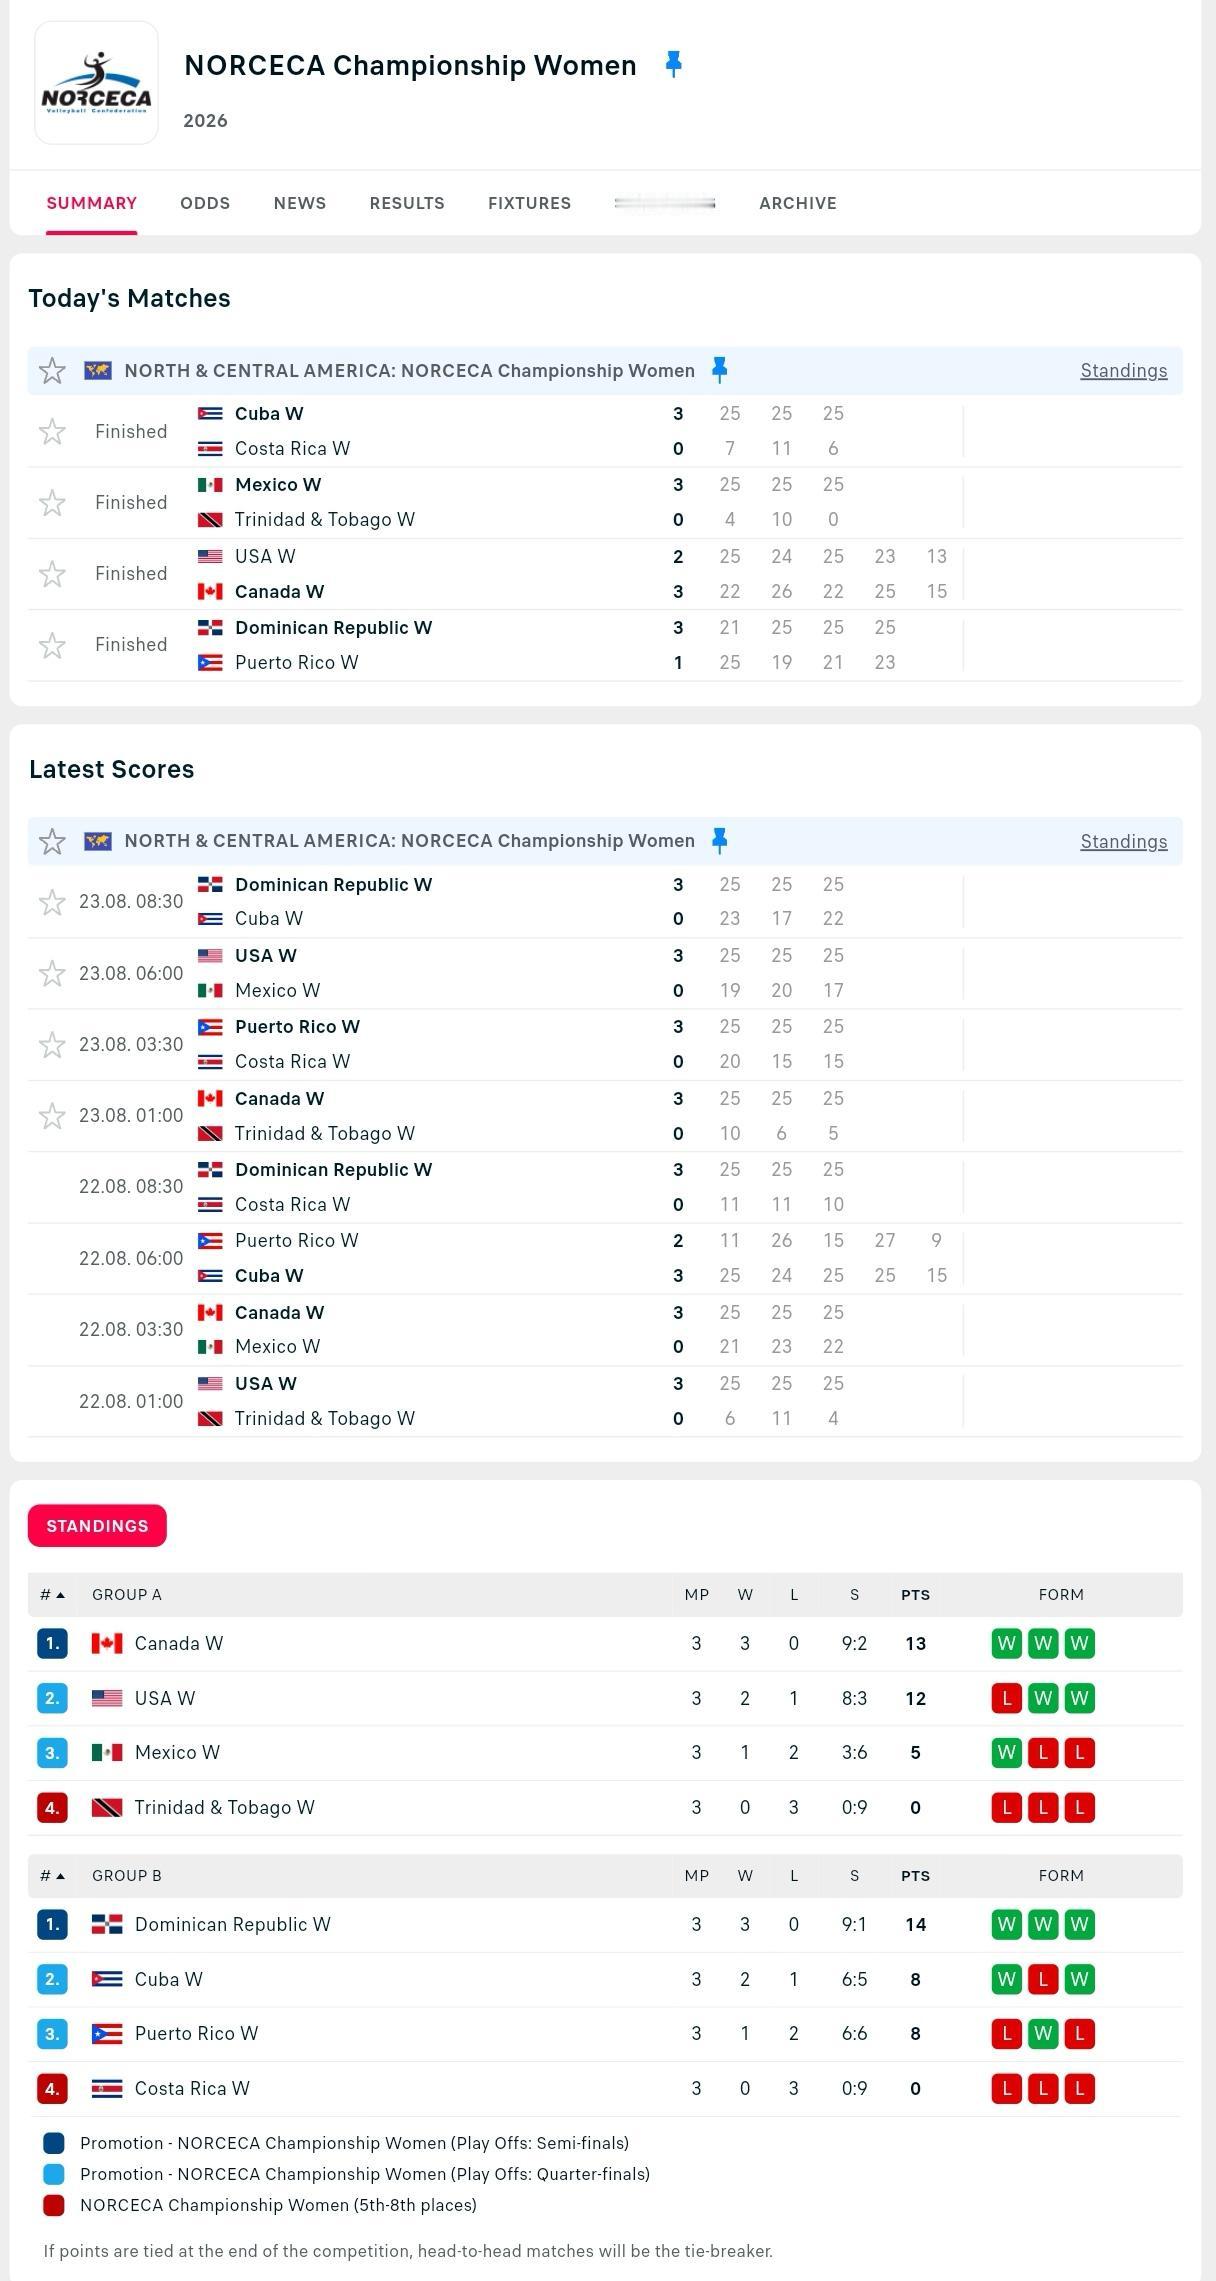This screenshot has width=1216, height=2281.
Task: Click the Dominican Republic flag in the 22.08. 08:30 match
Action: pos(210,1170)
